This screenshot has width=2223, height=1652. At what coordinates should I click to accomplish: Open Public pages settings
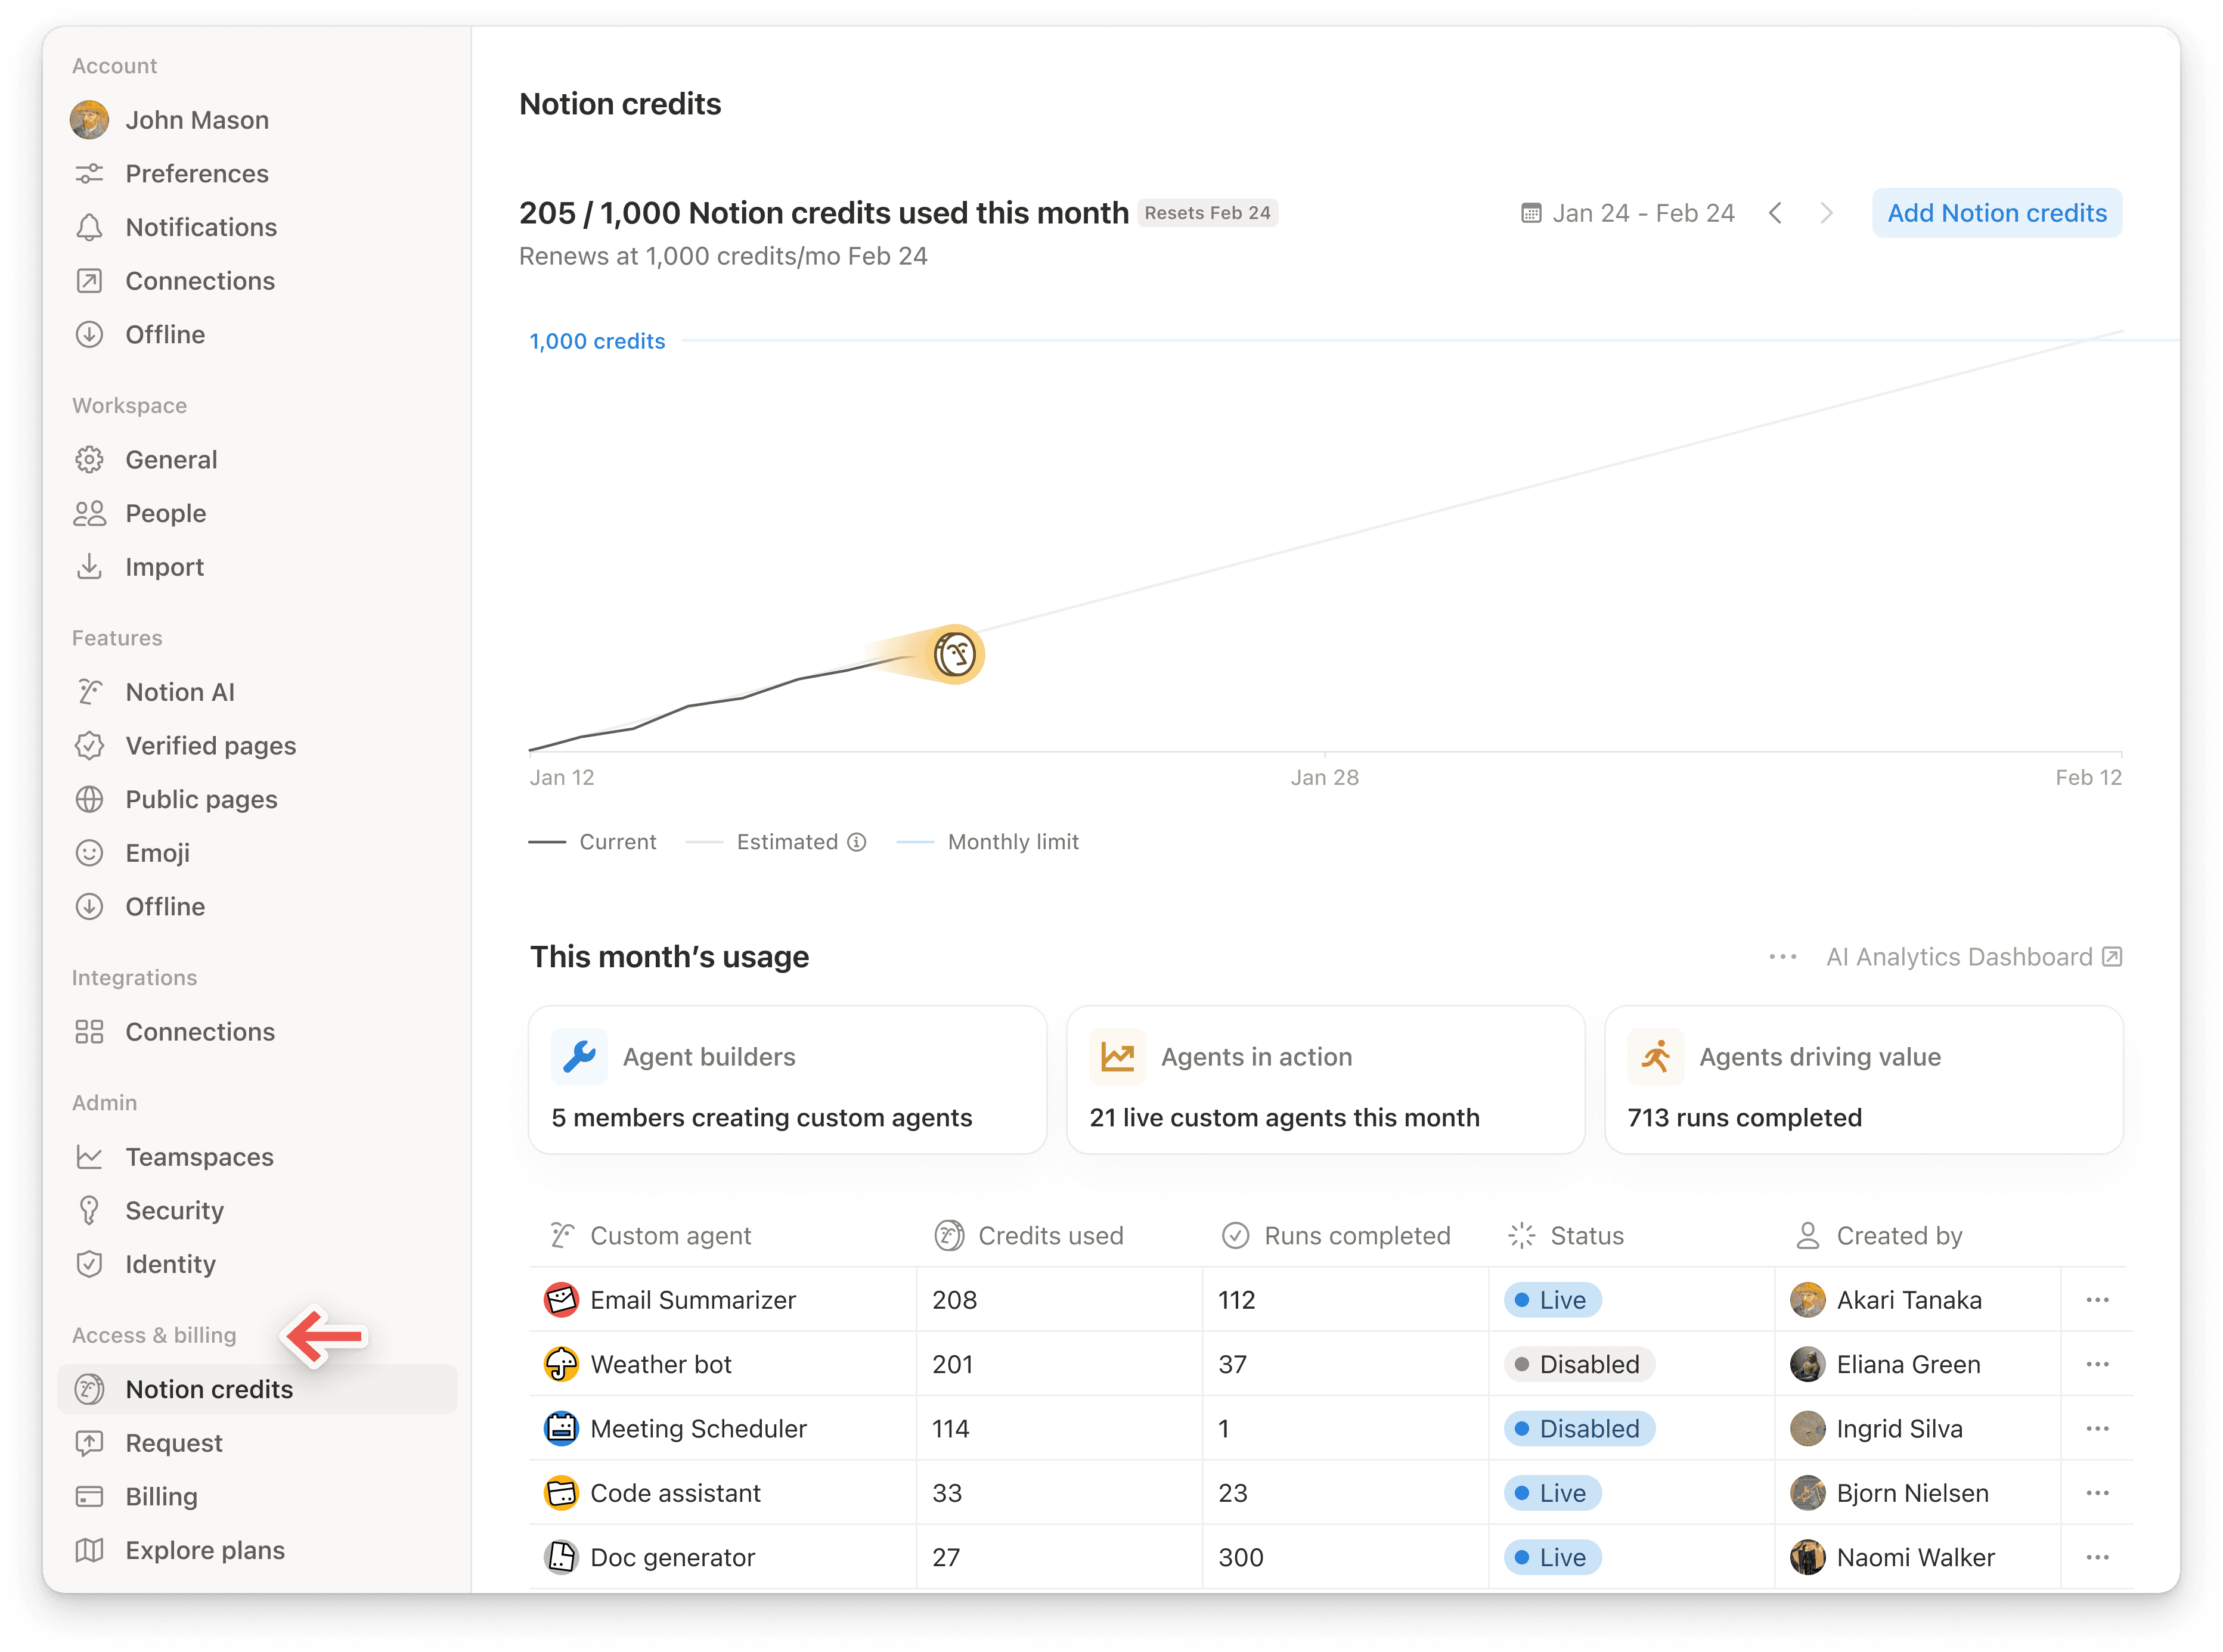pyautogui.click(x=201, y=799)
